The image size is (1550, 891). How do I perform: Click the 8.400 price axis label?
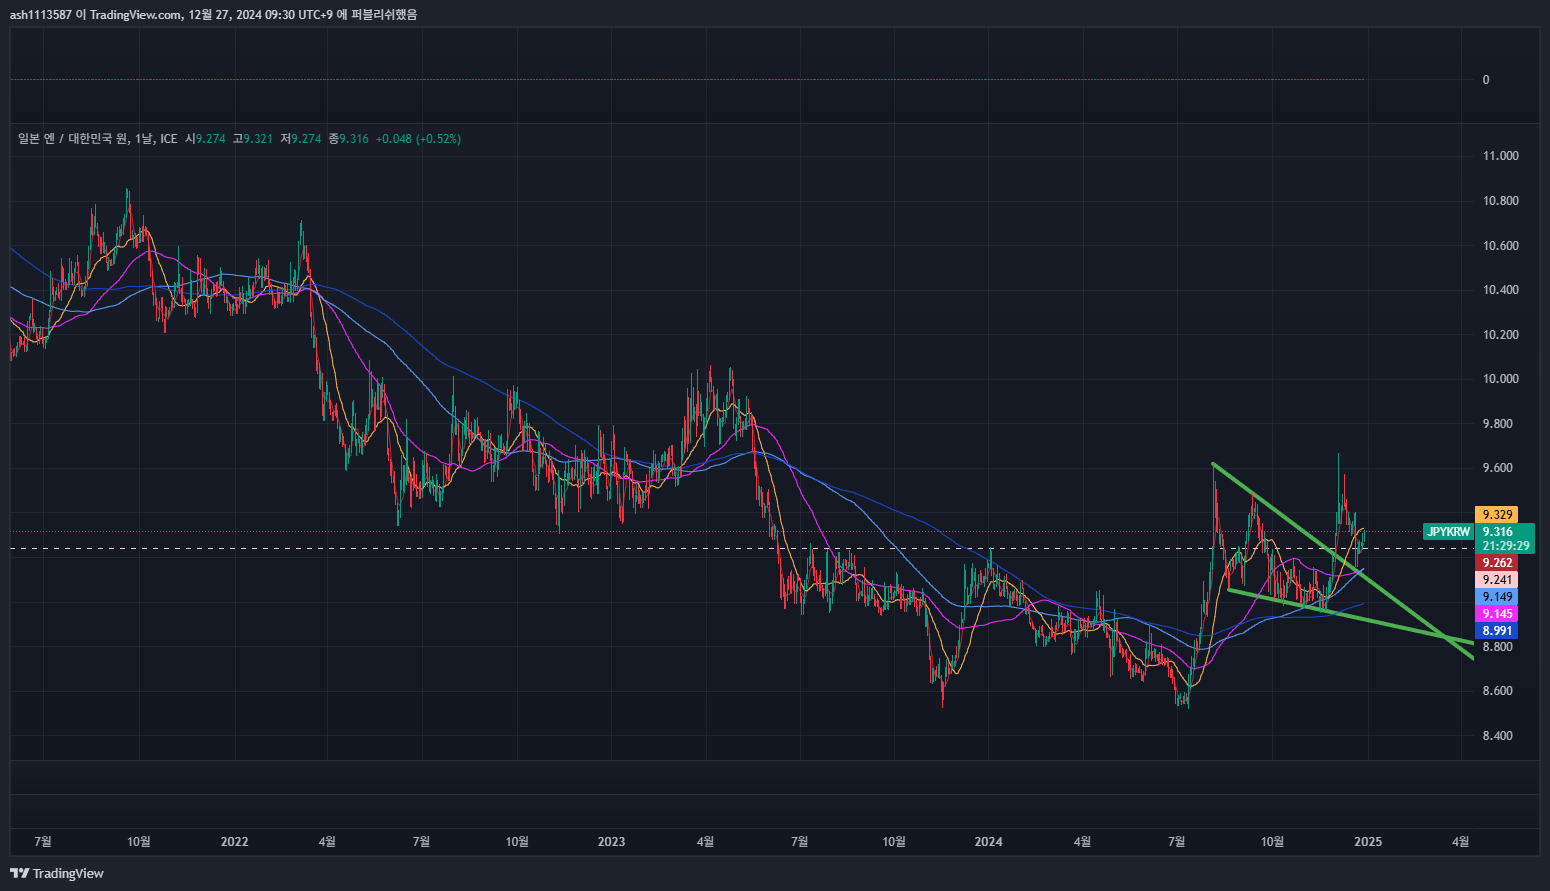(x=1497, y=736)
